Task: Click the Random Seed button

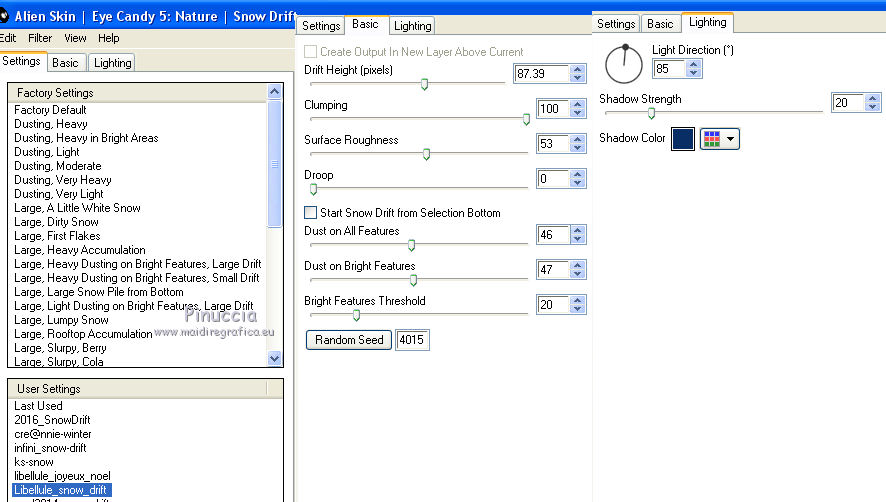Action: 349,340
